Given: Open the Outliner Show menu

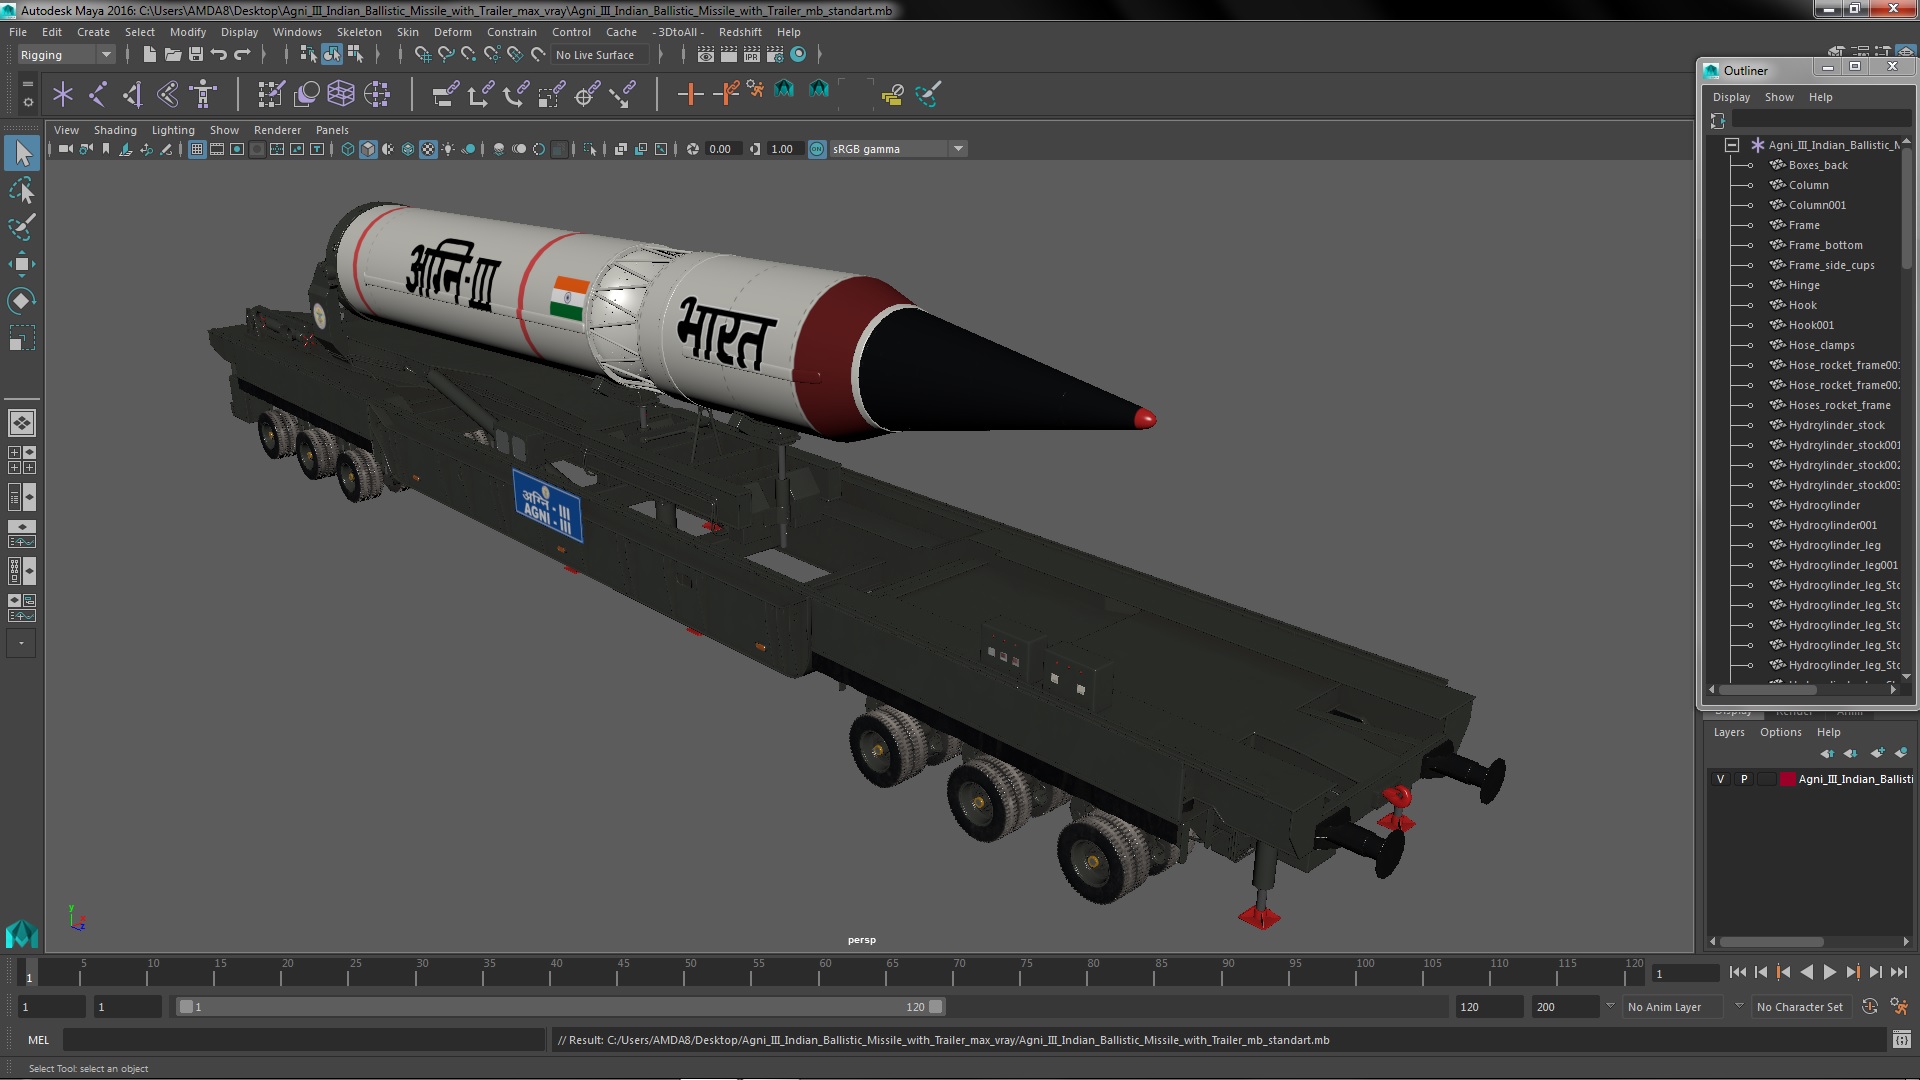Looking at the screenshot, I should [x=1779, y=97].
